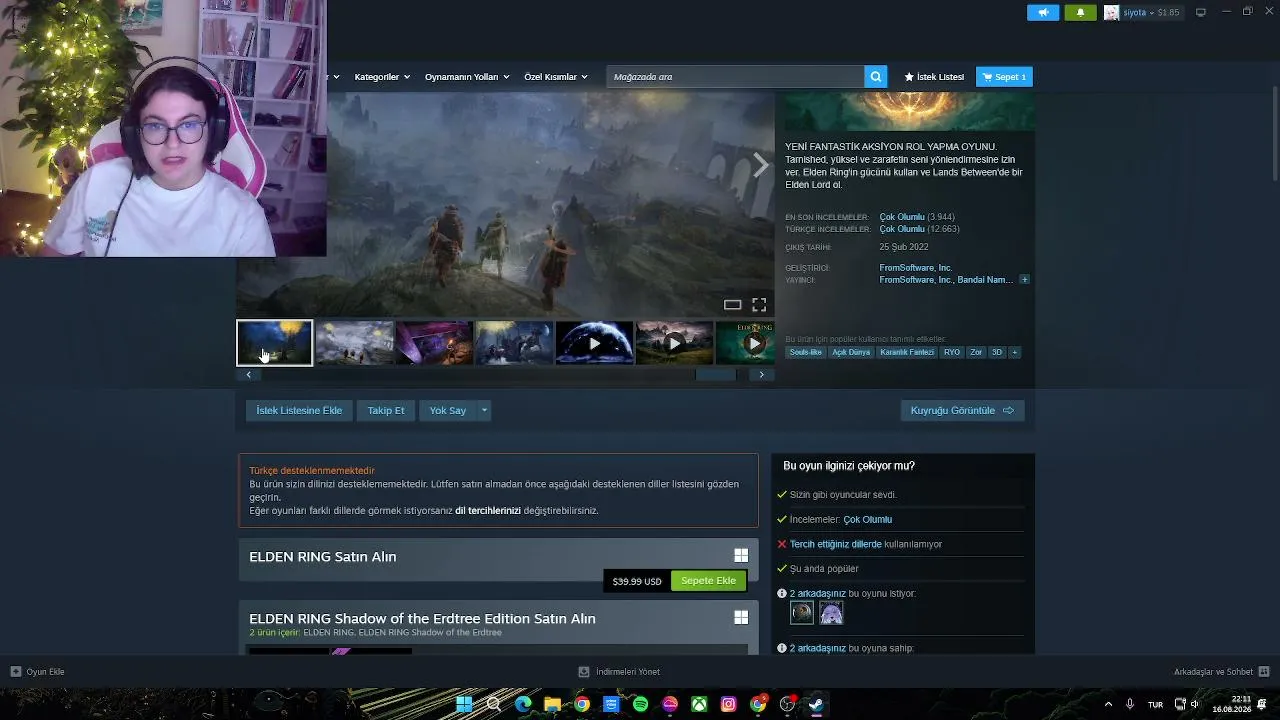The height and width of the screenshot is (720, 1280).
Task: Click the blue megaphone announcements icon
Action: (1043, 12)
